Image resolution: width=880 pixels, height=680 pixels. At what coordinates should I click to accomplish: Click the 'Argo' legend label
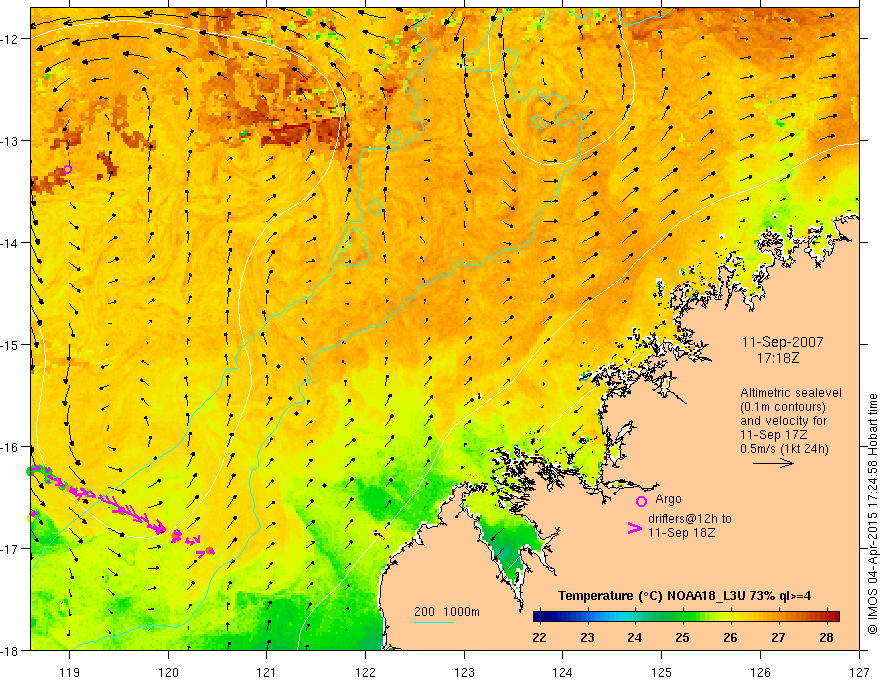tap(668, 499)
